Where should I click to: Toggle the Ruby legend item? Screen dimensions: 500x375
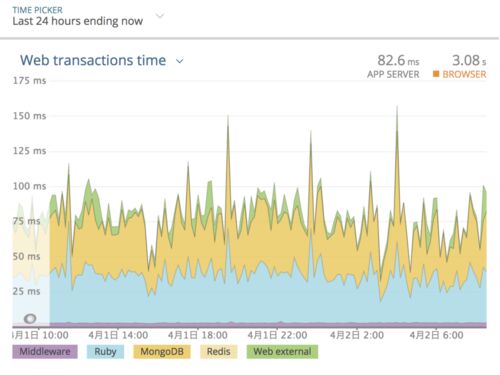pyautogui.click(x=105, y=352)
